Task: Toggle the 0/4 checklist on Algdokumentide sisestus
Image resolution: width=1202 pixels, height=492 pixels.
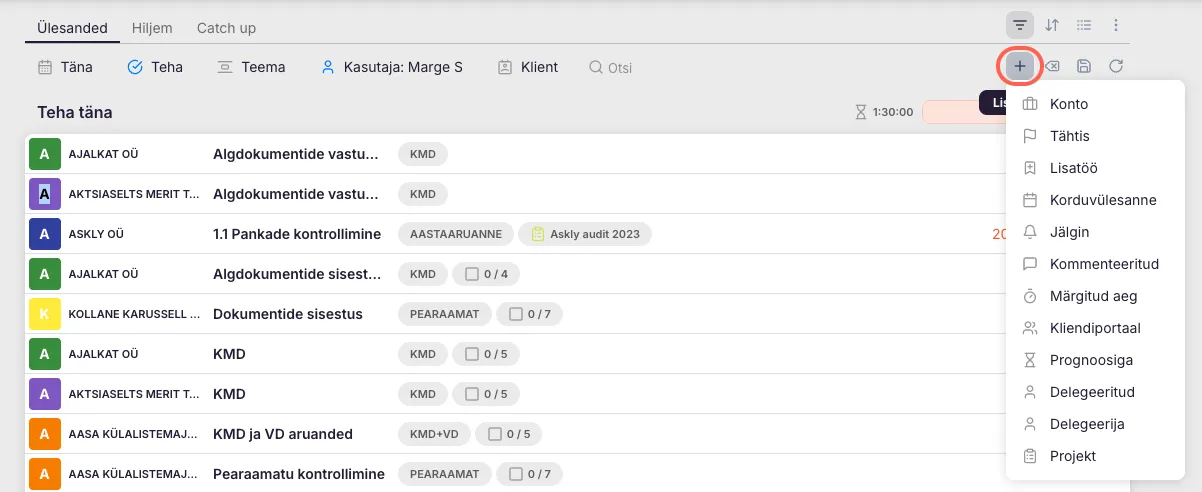Action: click(486, 274)
